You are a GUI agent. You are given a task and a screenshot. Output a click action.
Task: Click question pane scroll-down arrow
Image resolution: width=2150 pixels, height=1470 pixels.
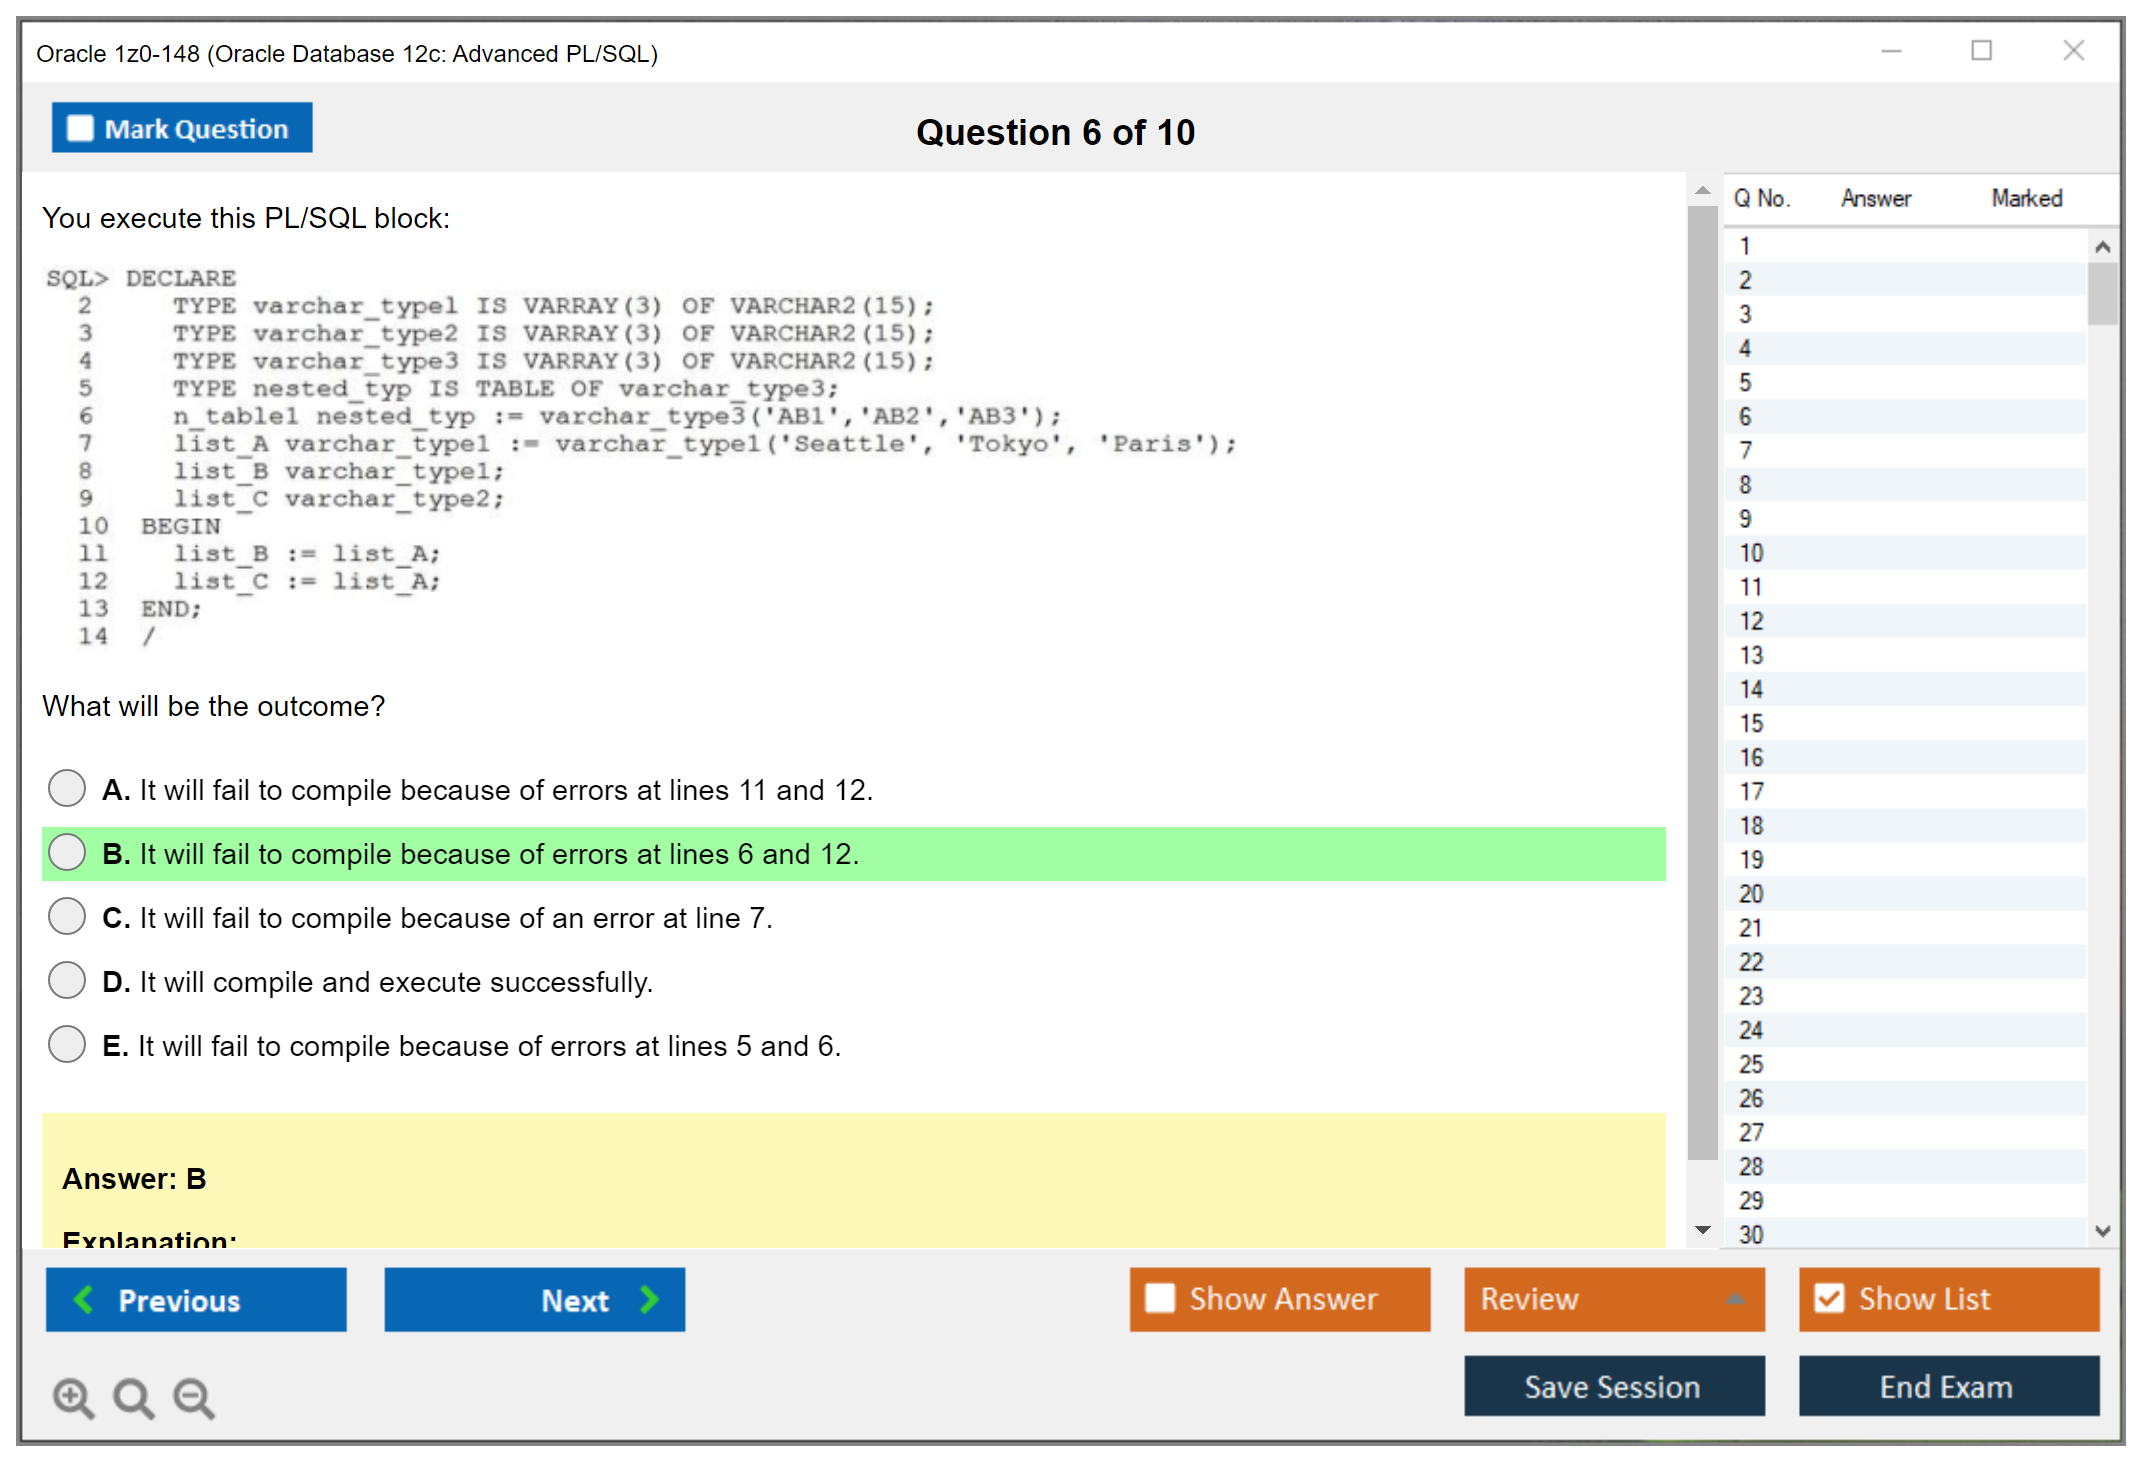point(1702,1230)
